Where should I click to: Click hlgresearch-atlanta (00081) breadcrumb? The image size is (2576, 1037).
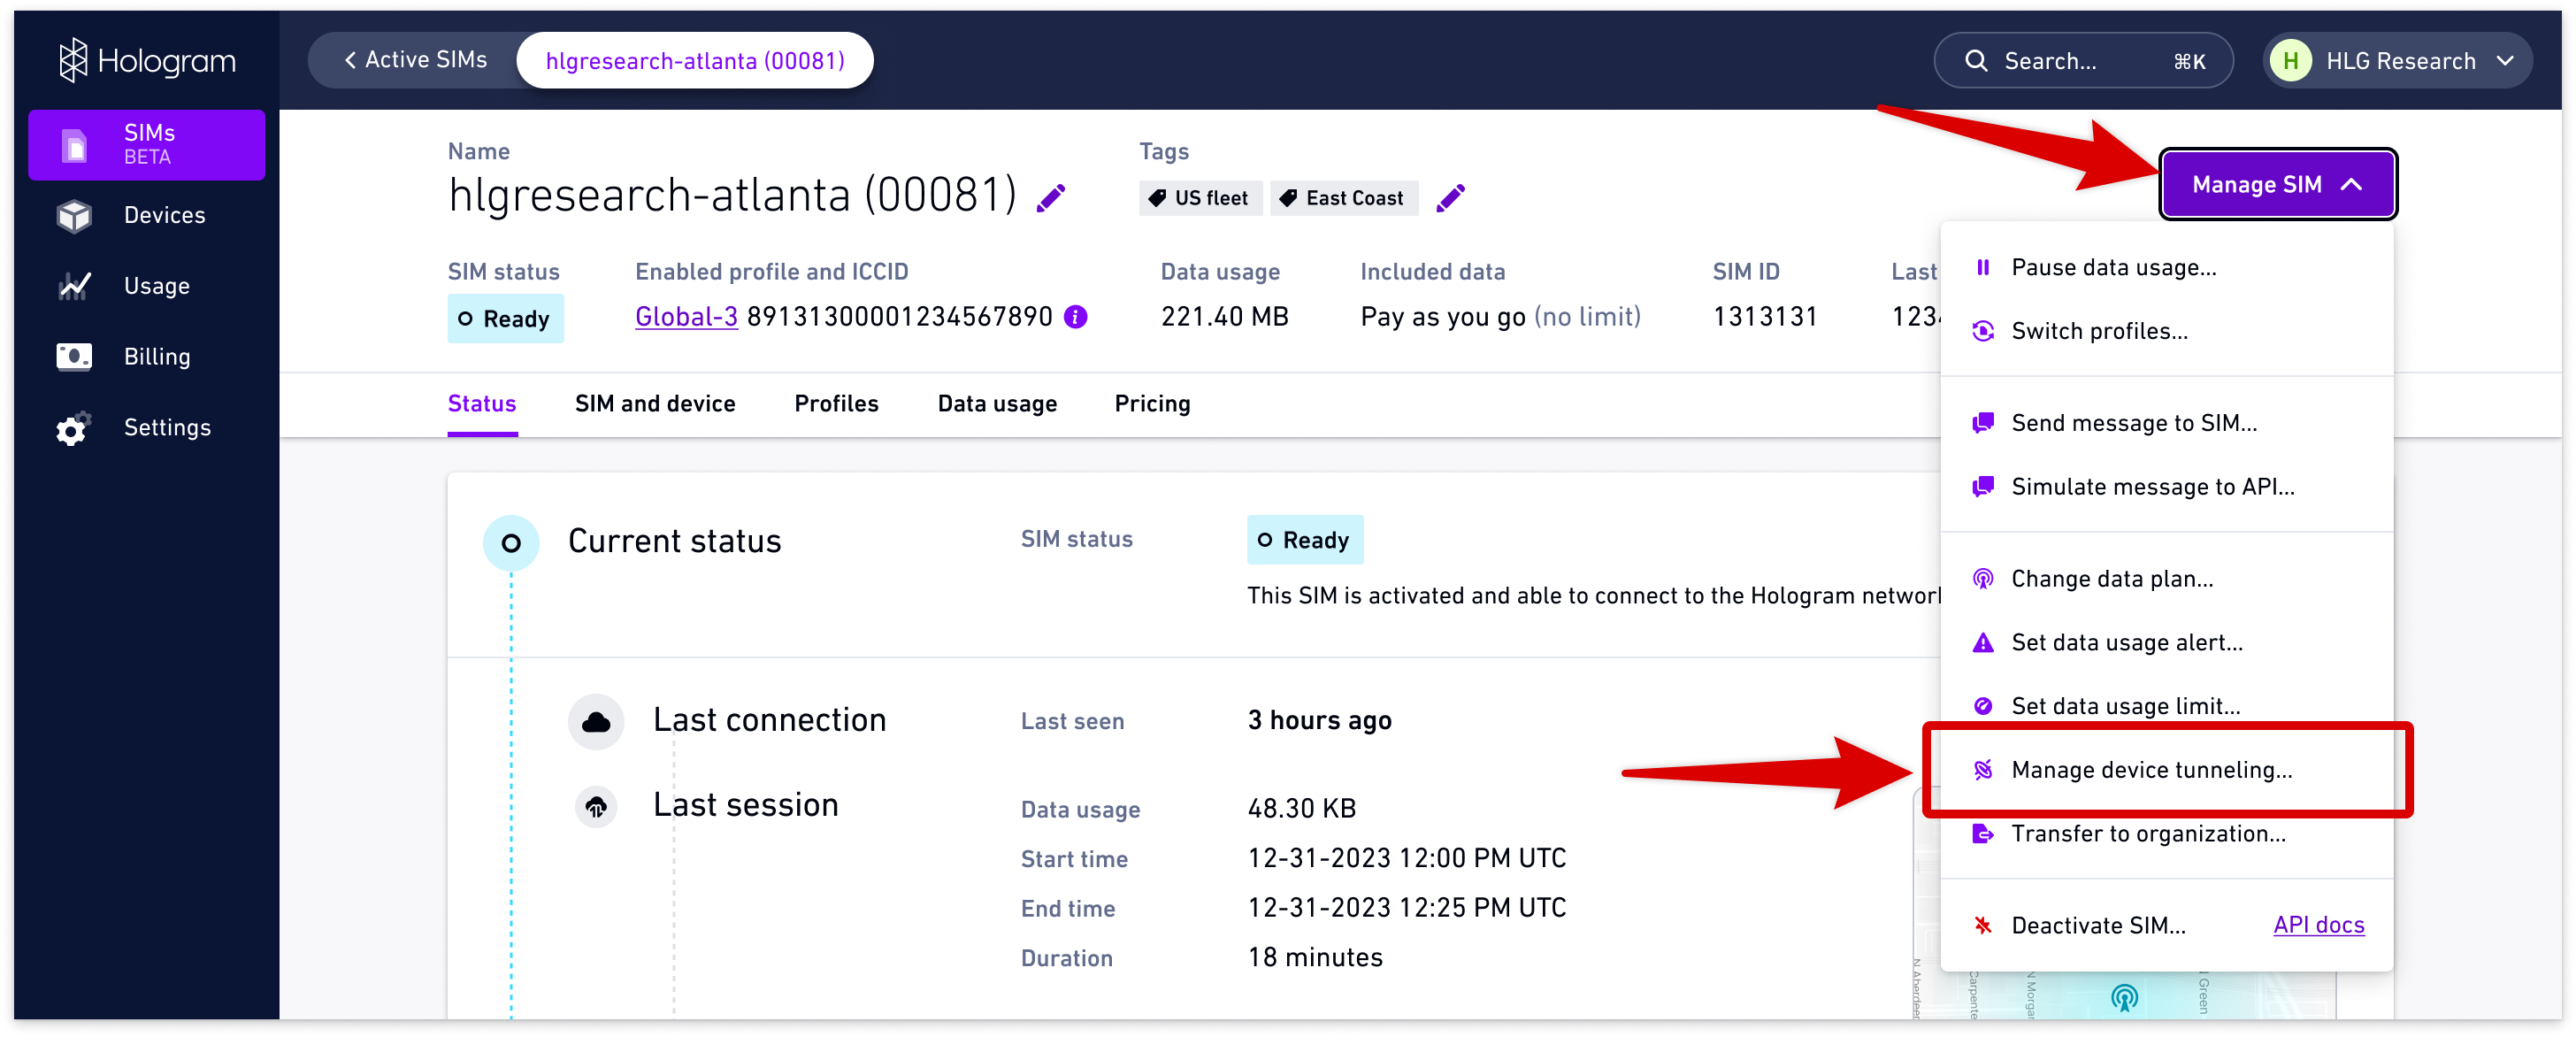tap(695, 61)
